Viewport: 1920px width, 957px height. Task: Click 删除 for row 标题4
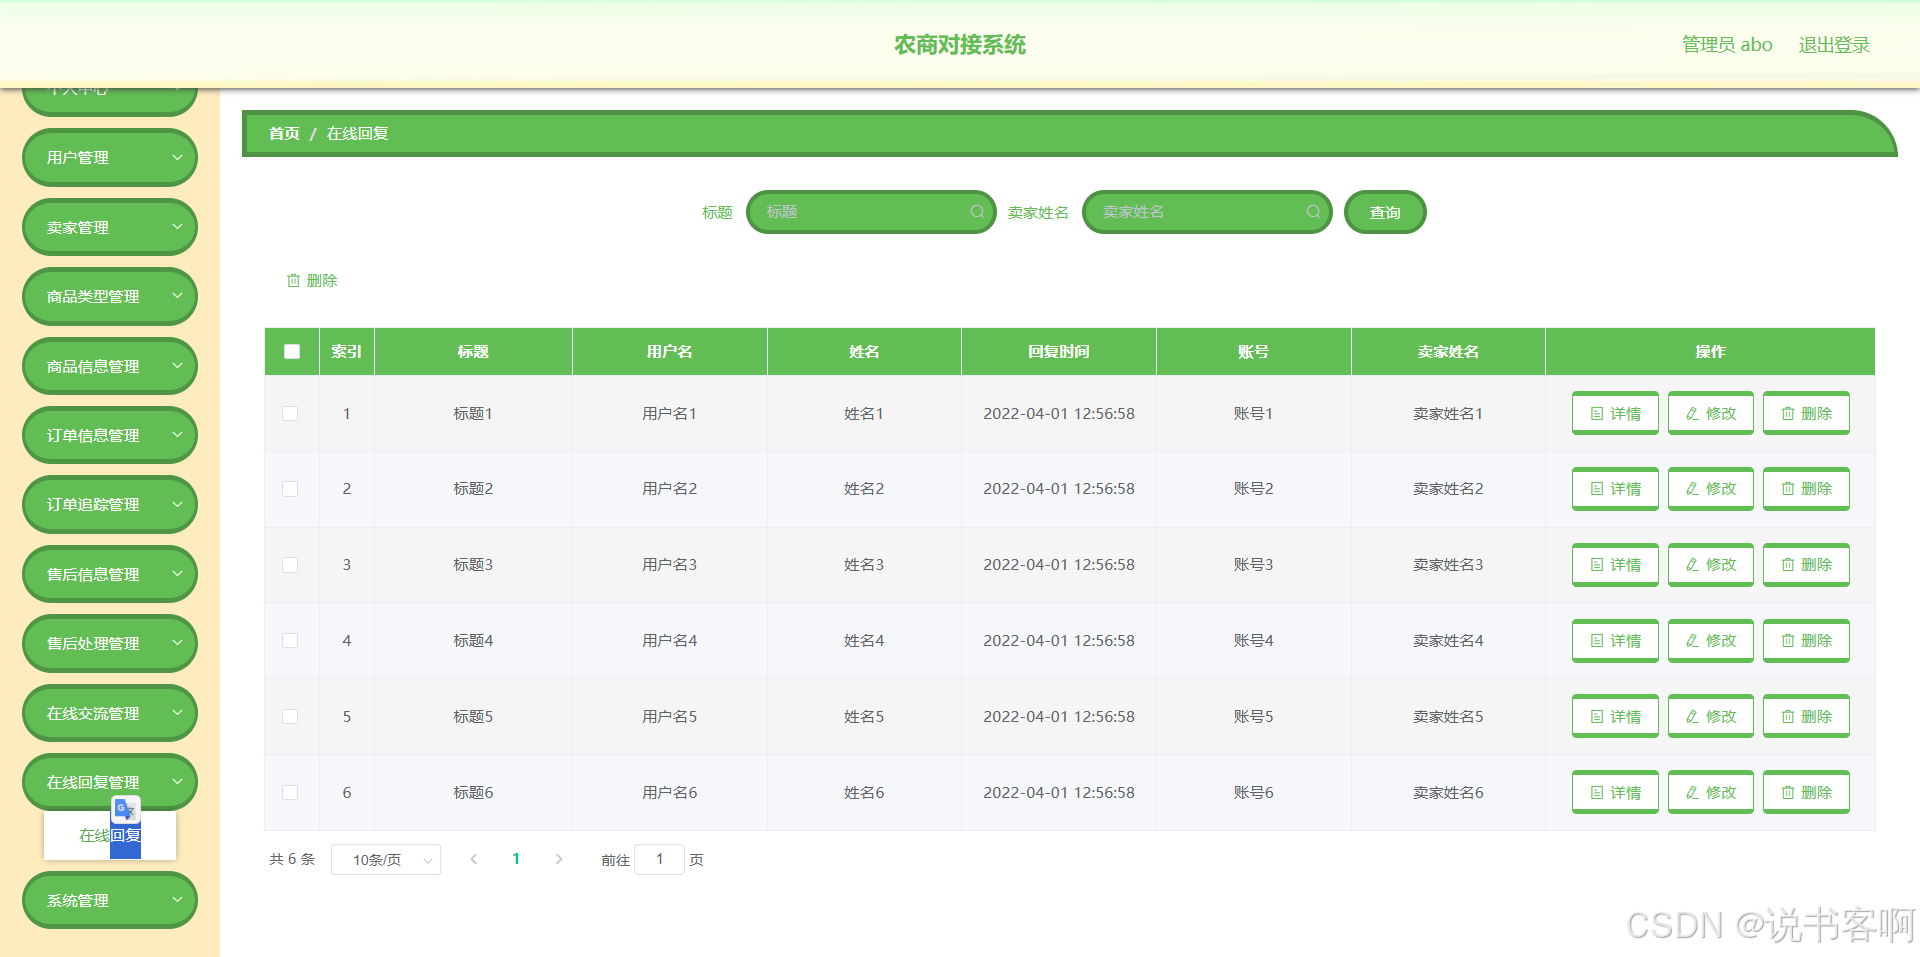pyautogui.click(x=1806, y=641)
